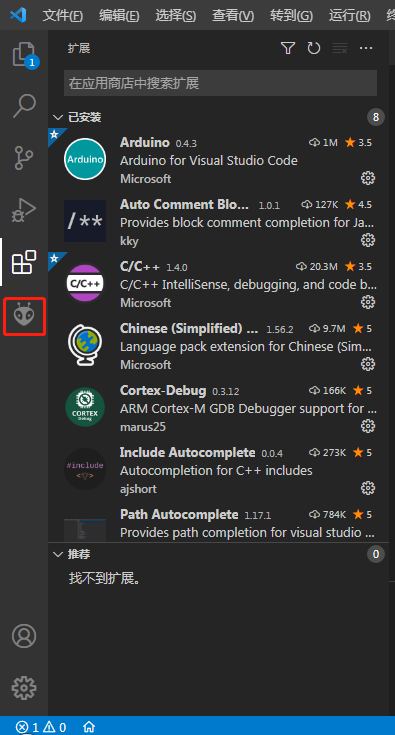The height and width of the screenshot is (735, 395).
Task: Open the manage gear for Cortex-Debug
Action: (x=368, y=426)
